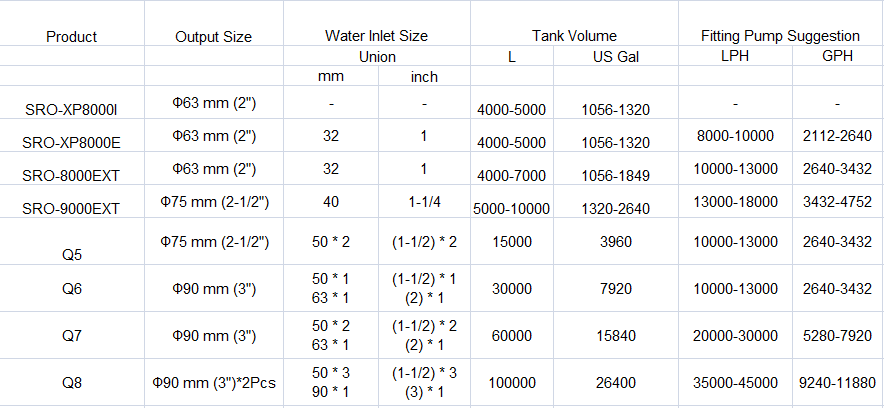Select the SRO-8000EXT product cell
This screenshot has height=408, width=884.
pos(71,176)
